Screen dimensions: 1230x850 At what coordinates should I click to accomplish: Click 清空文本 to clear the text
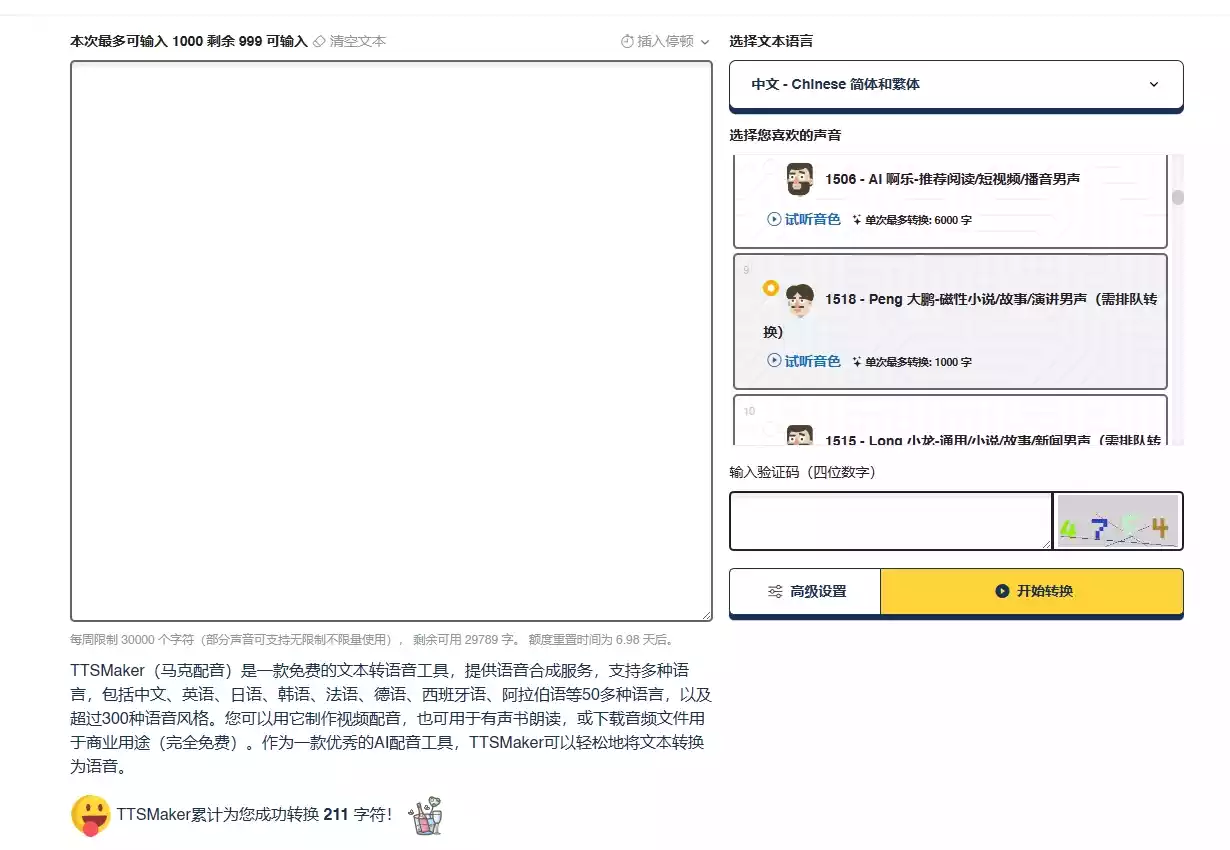click(x=360, y=41)
